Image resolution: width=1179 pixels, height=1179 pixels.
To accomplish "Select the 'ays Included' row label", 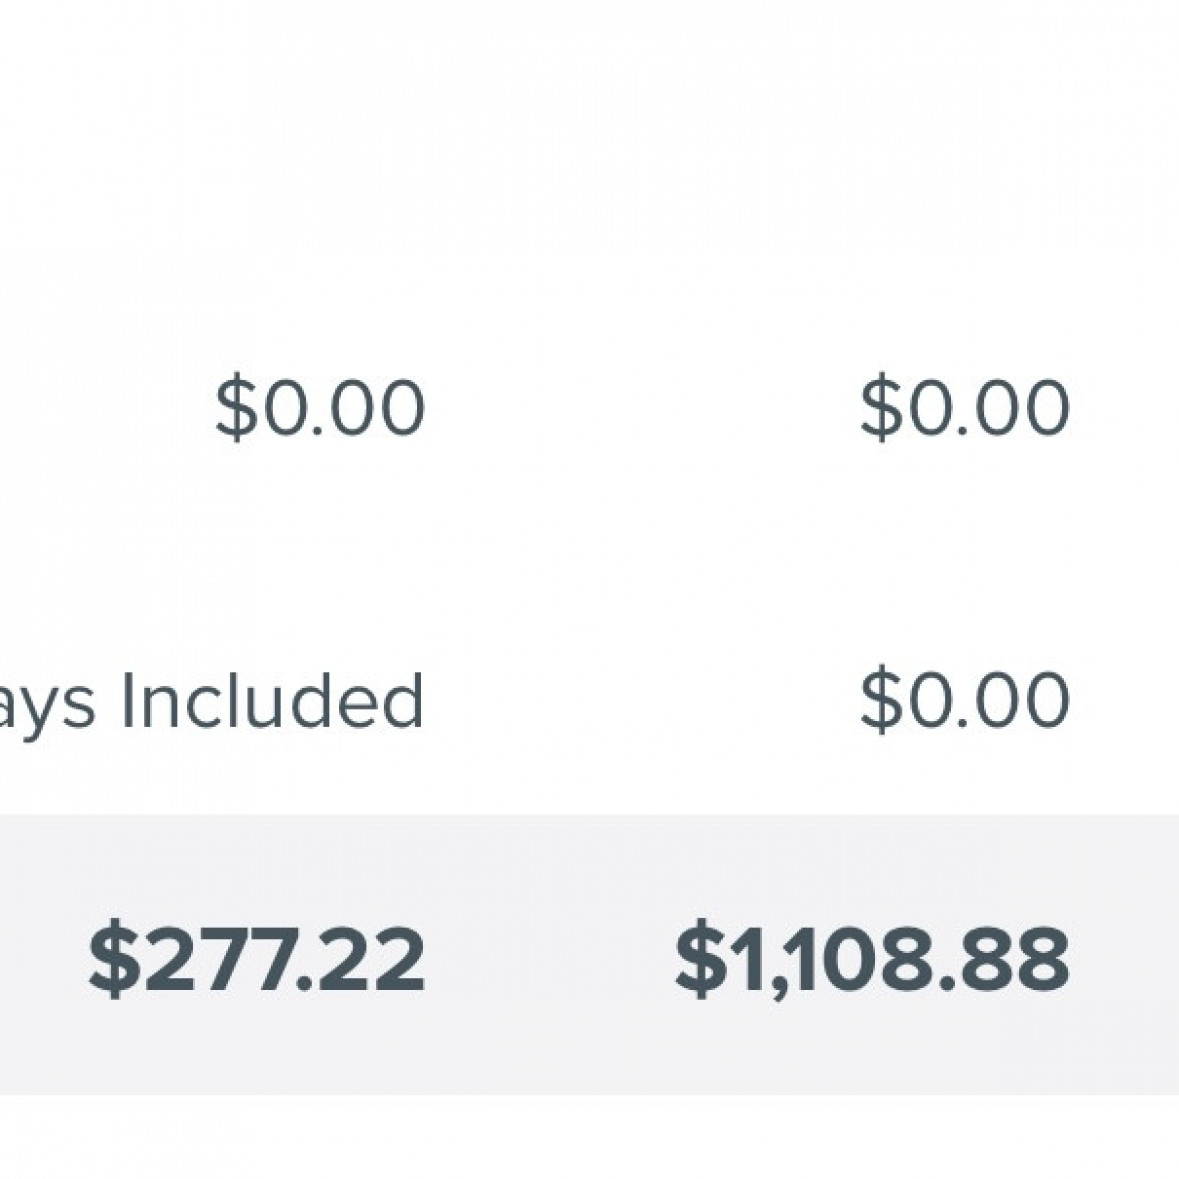I will (x=210, y=700).
